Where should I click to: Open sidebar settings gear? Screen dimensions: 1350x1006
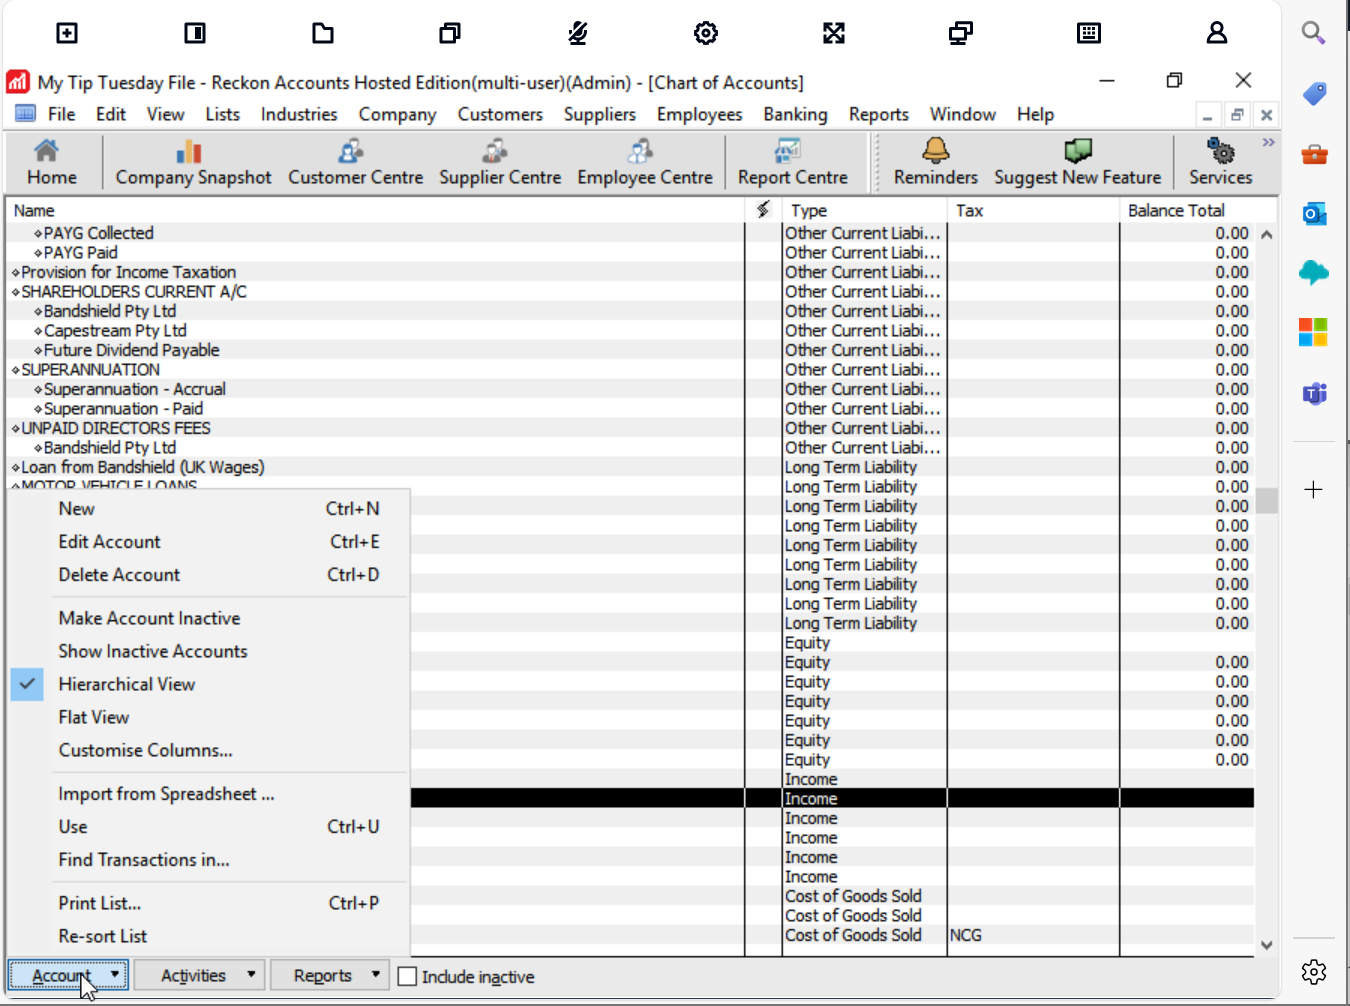(1314, 971)
